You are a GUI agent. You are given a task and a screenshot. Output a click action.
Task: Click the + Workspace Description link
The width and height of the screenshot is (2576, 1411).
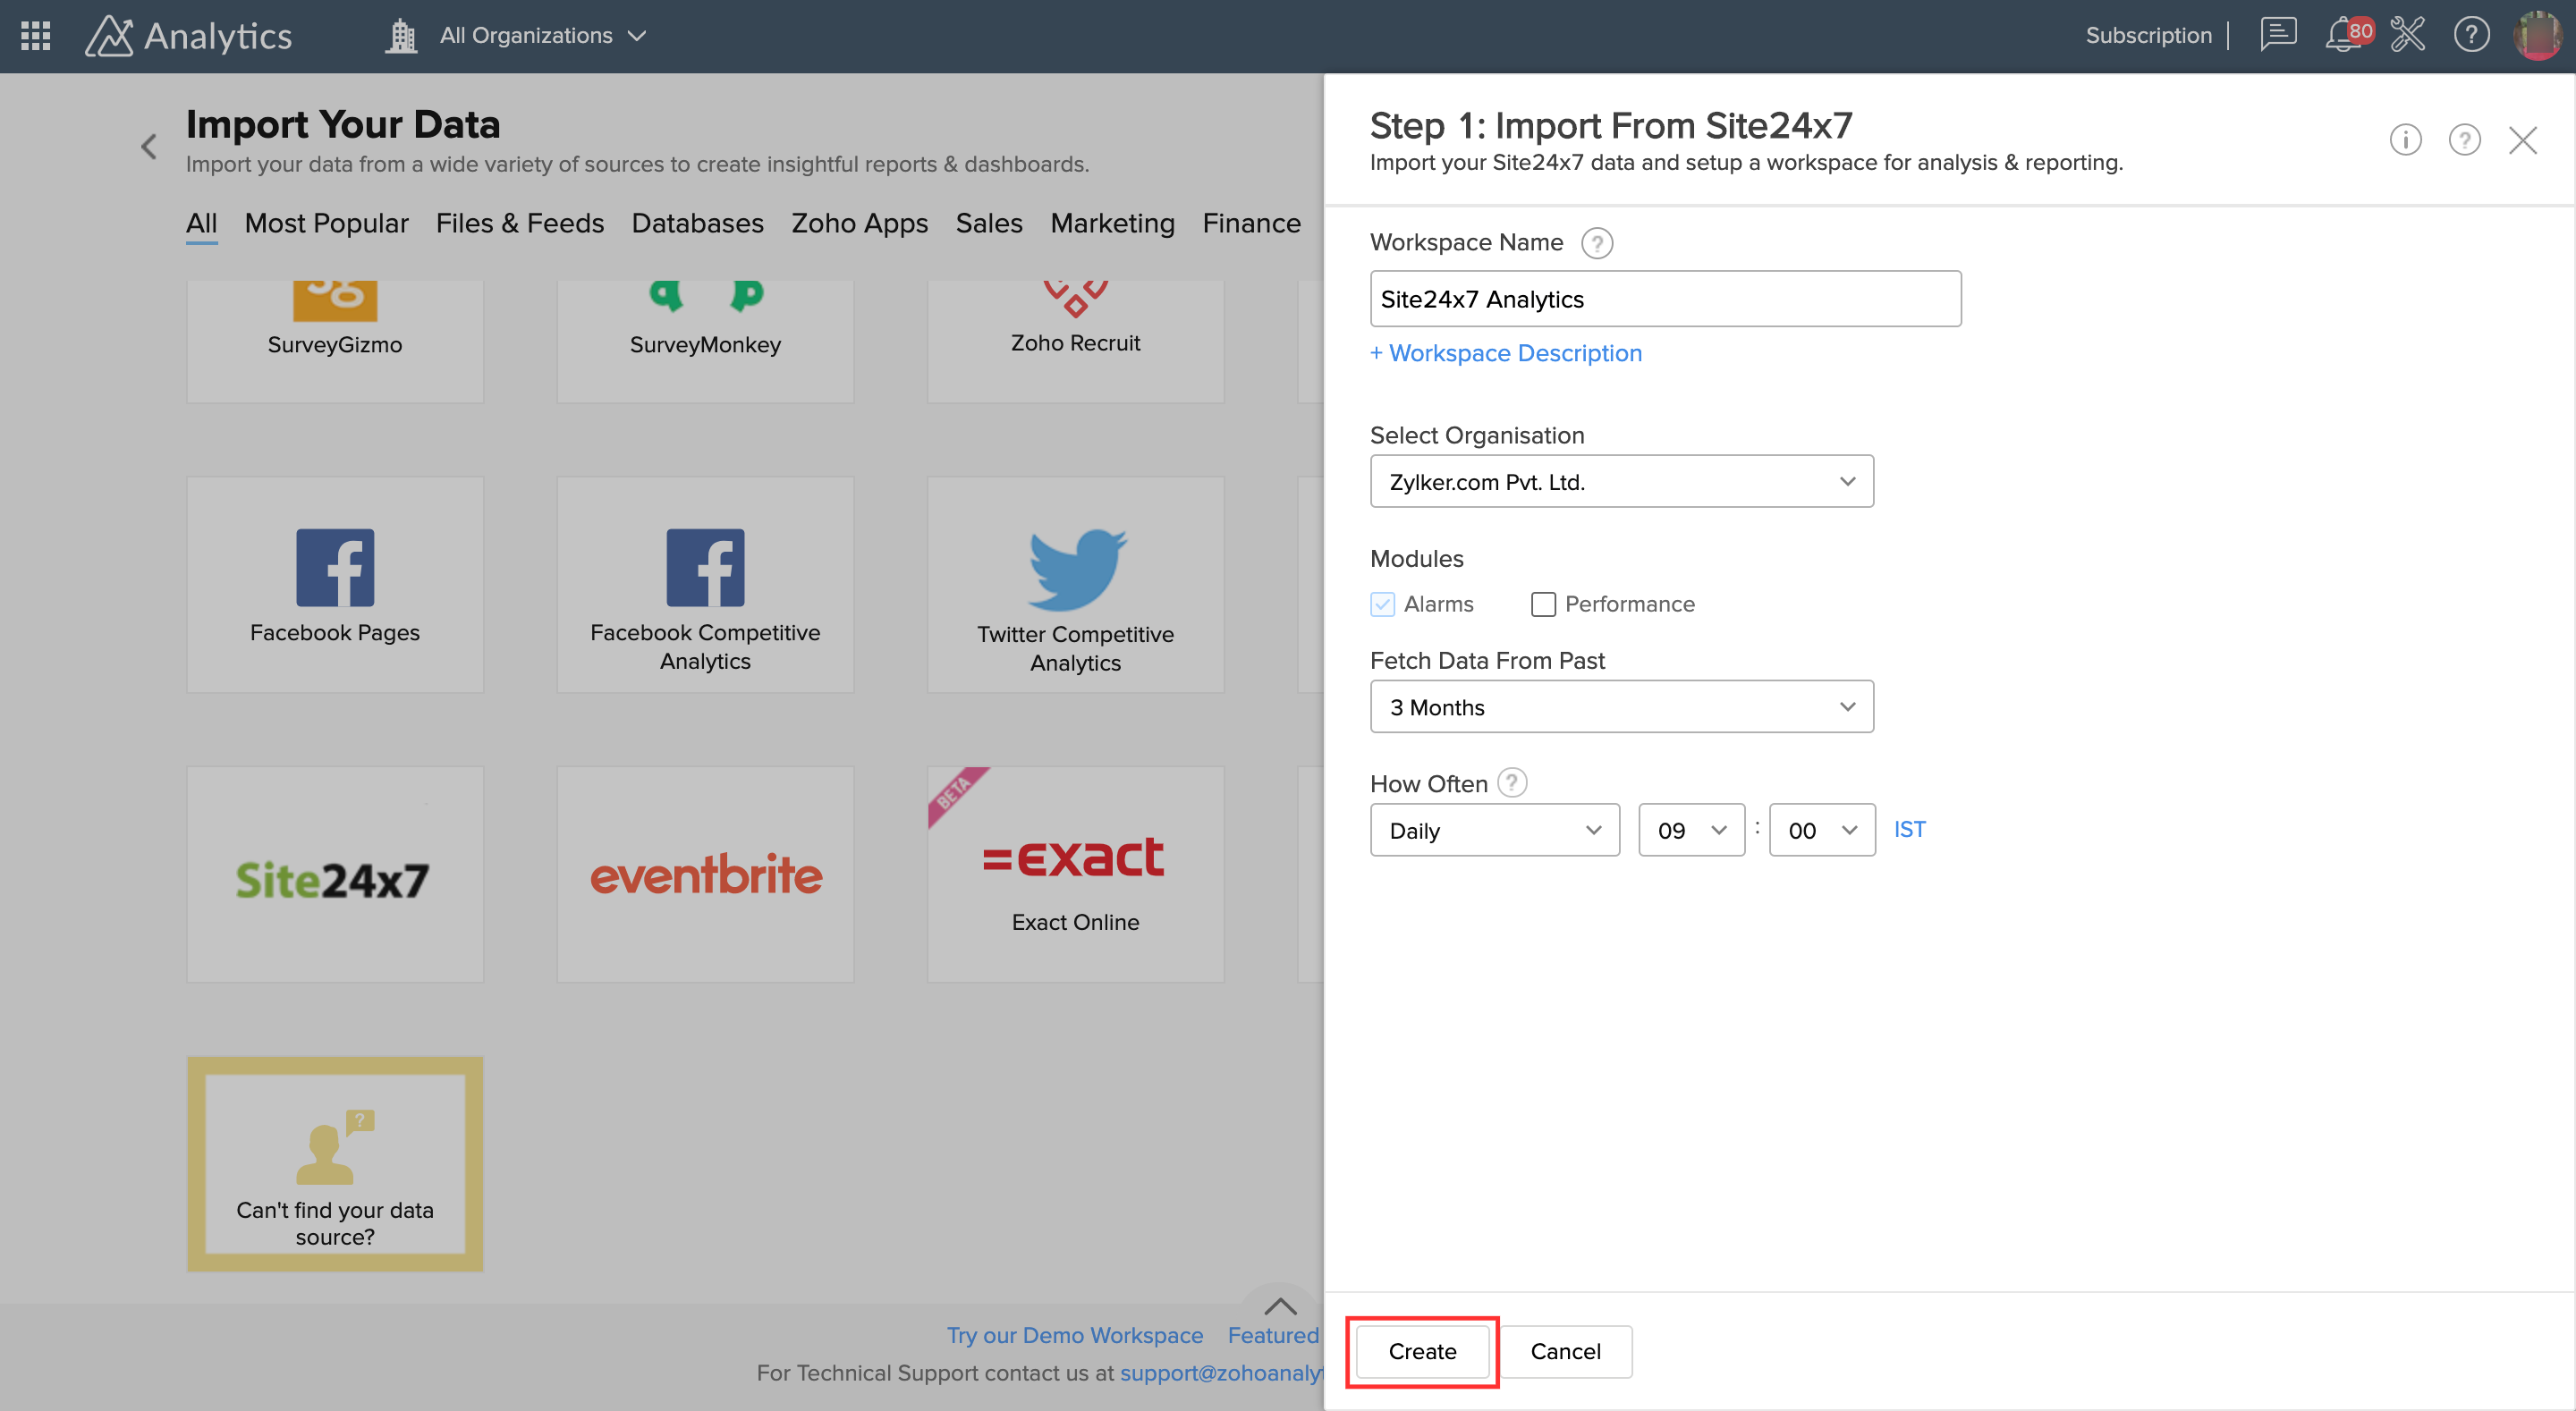[x=1505, y=353]
